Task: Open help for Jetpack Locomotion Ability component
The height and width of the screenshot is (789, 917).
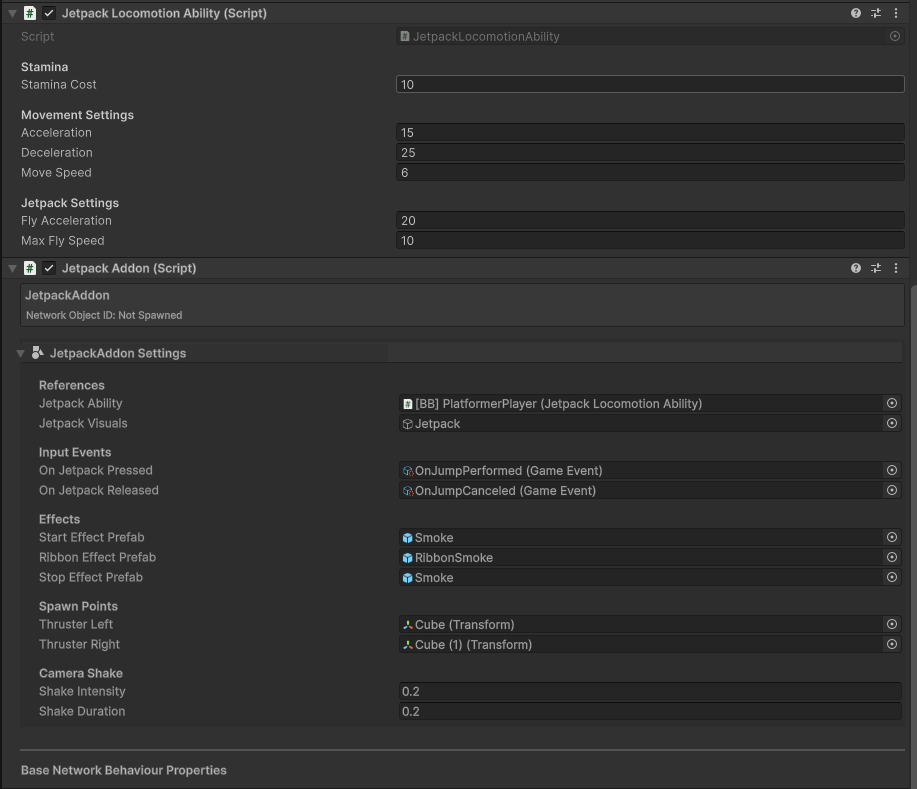Action: (856, 14)
